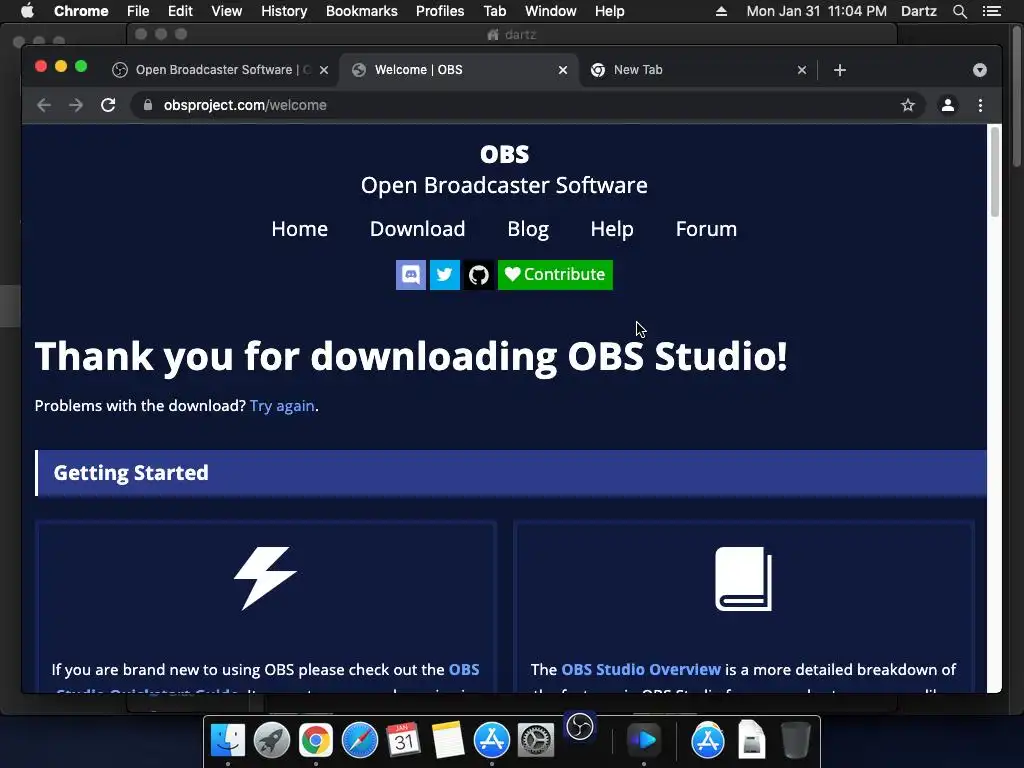Open the History menu
Viewport: 1024px width, 768px height.
[x=284, y=11]
